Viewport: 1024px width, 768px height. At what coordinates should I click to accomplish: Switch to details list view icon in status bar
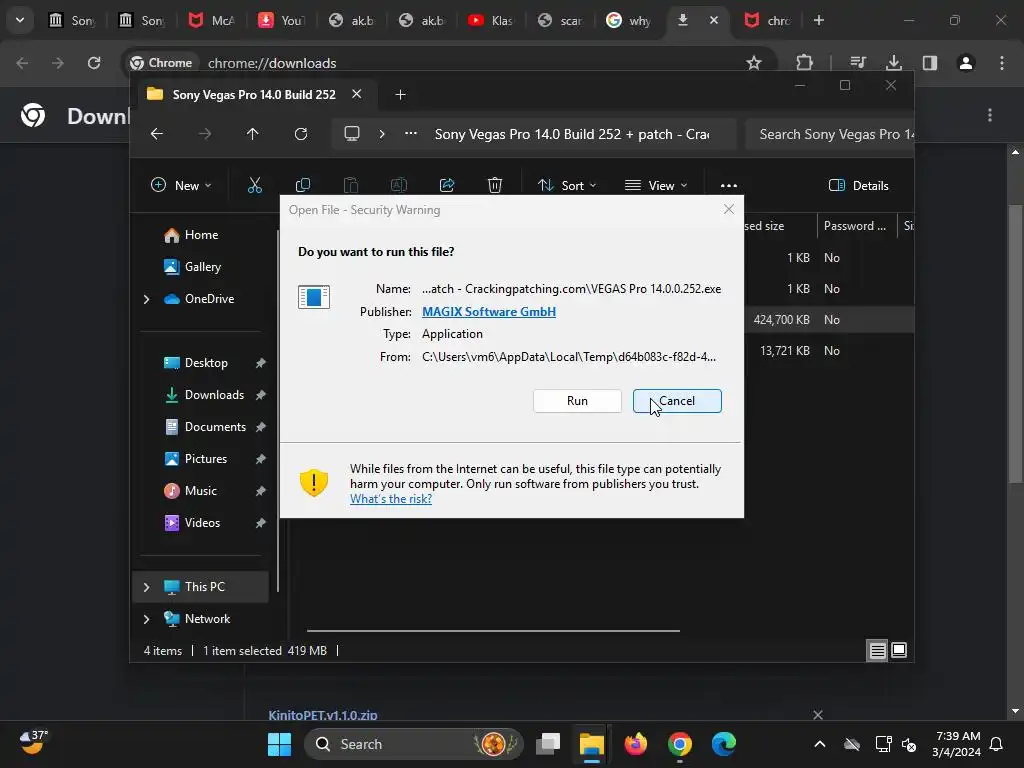click(x=877, y=650)
